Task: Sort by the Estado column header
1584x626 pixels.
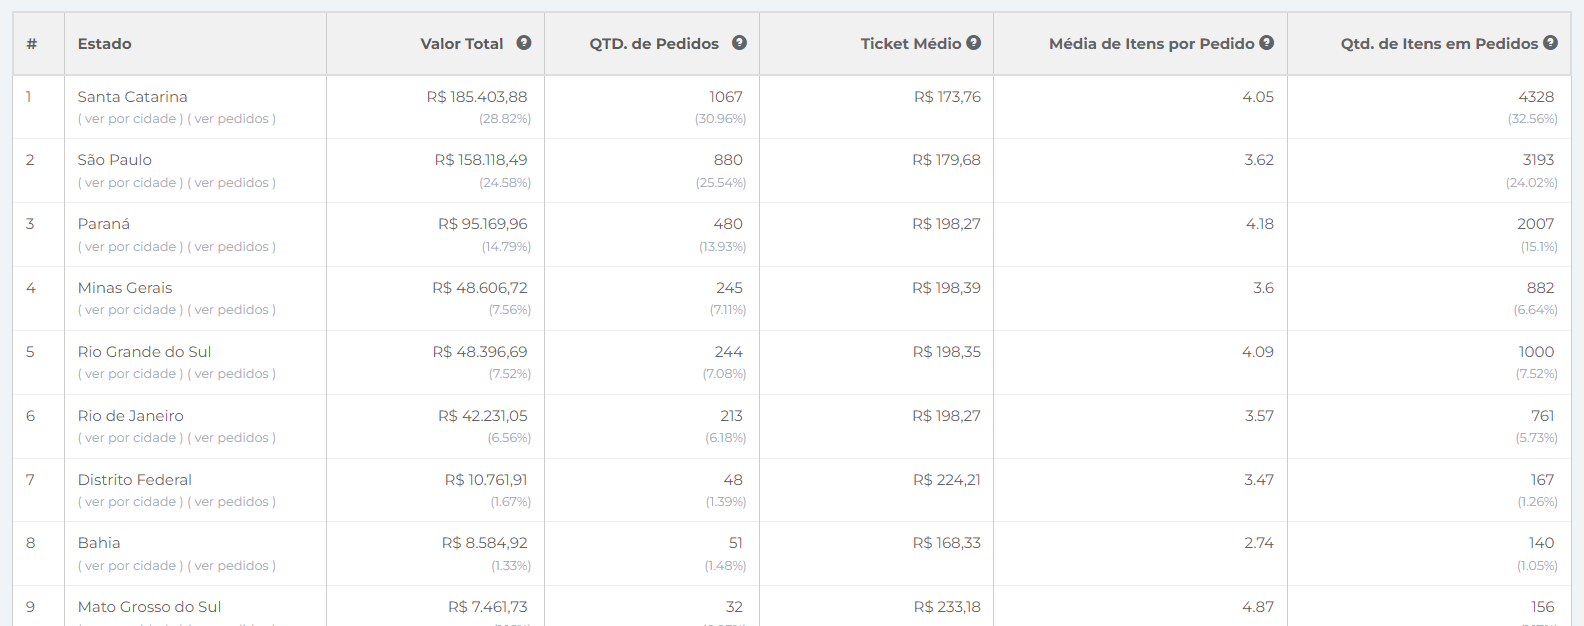Action: click(x=105, y=44)
